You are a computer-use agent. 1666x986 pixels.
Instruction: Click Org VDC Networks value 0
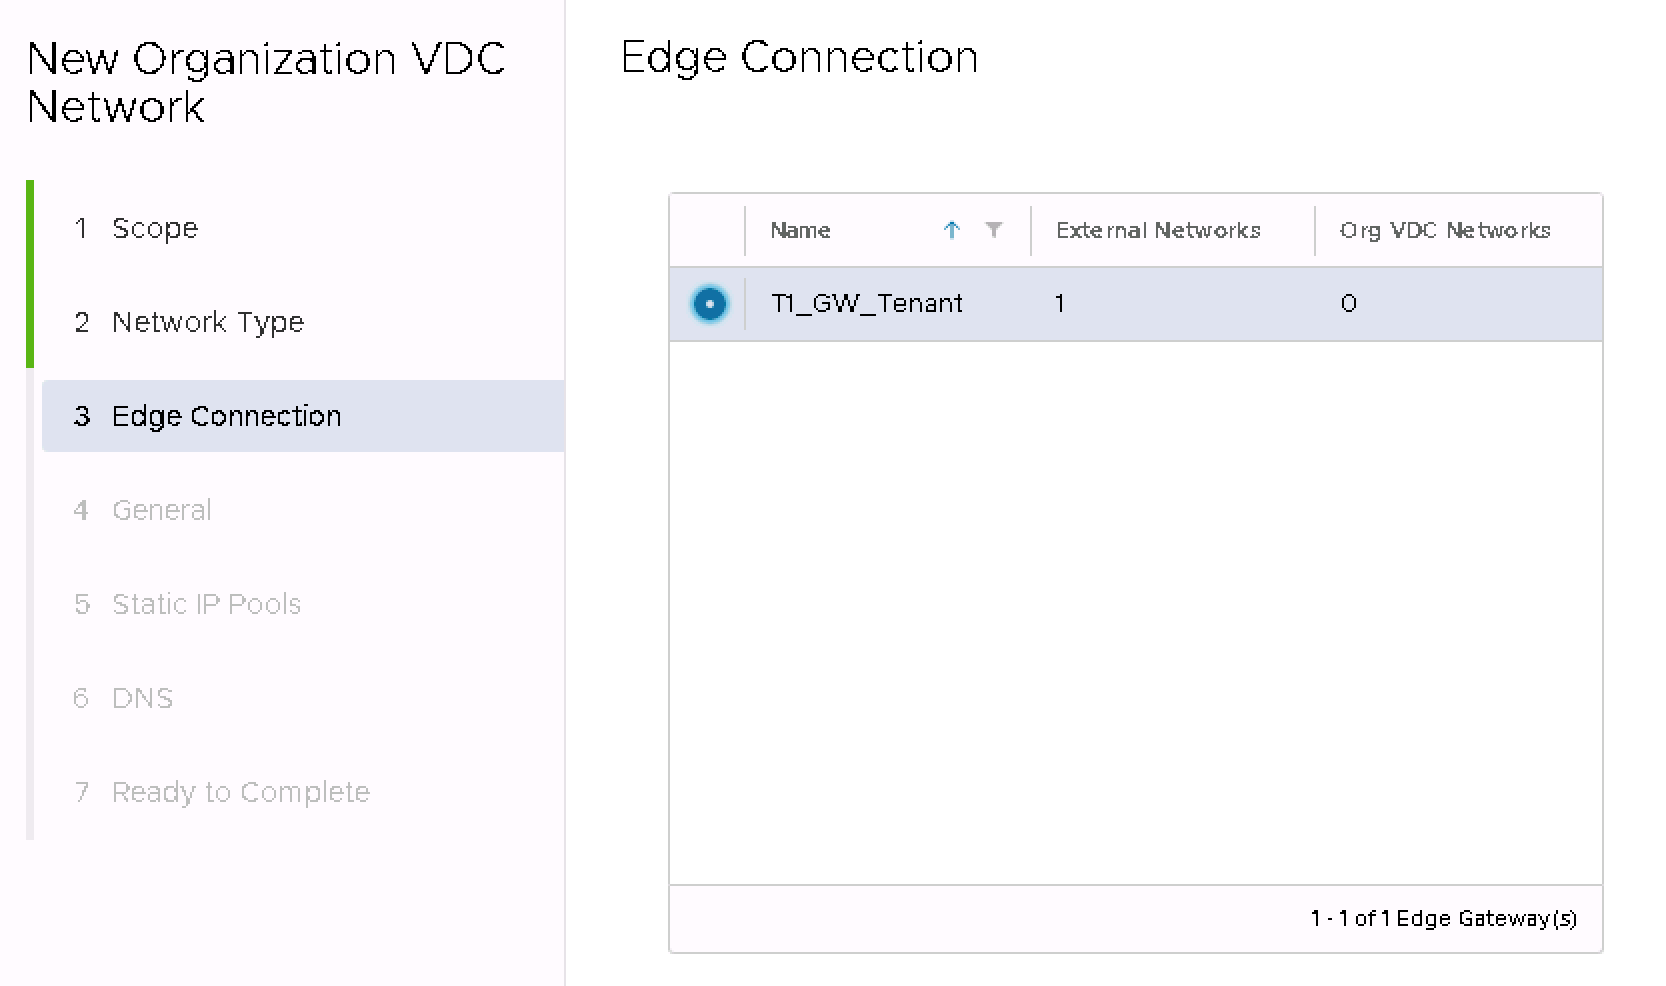[1348, 304]
